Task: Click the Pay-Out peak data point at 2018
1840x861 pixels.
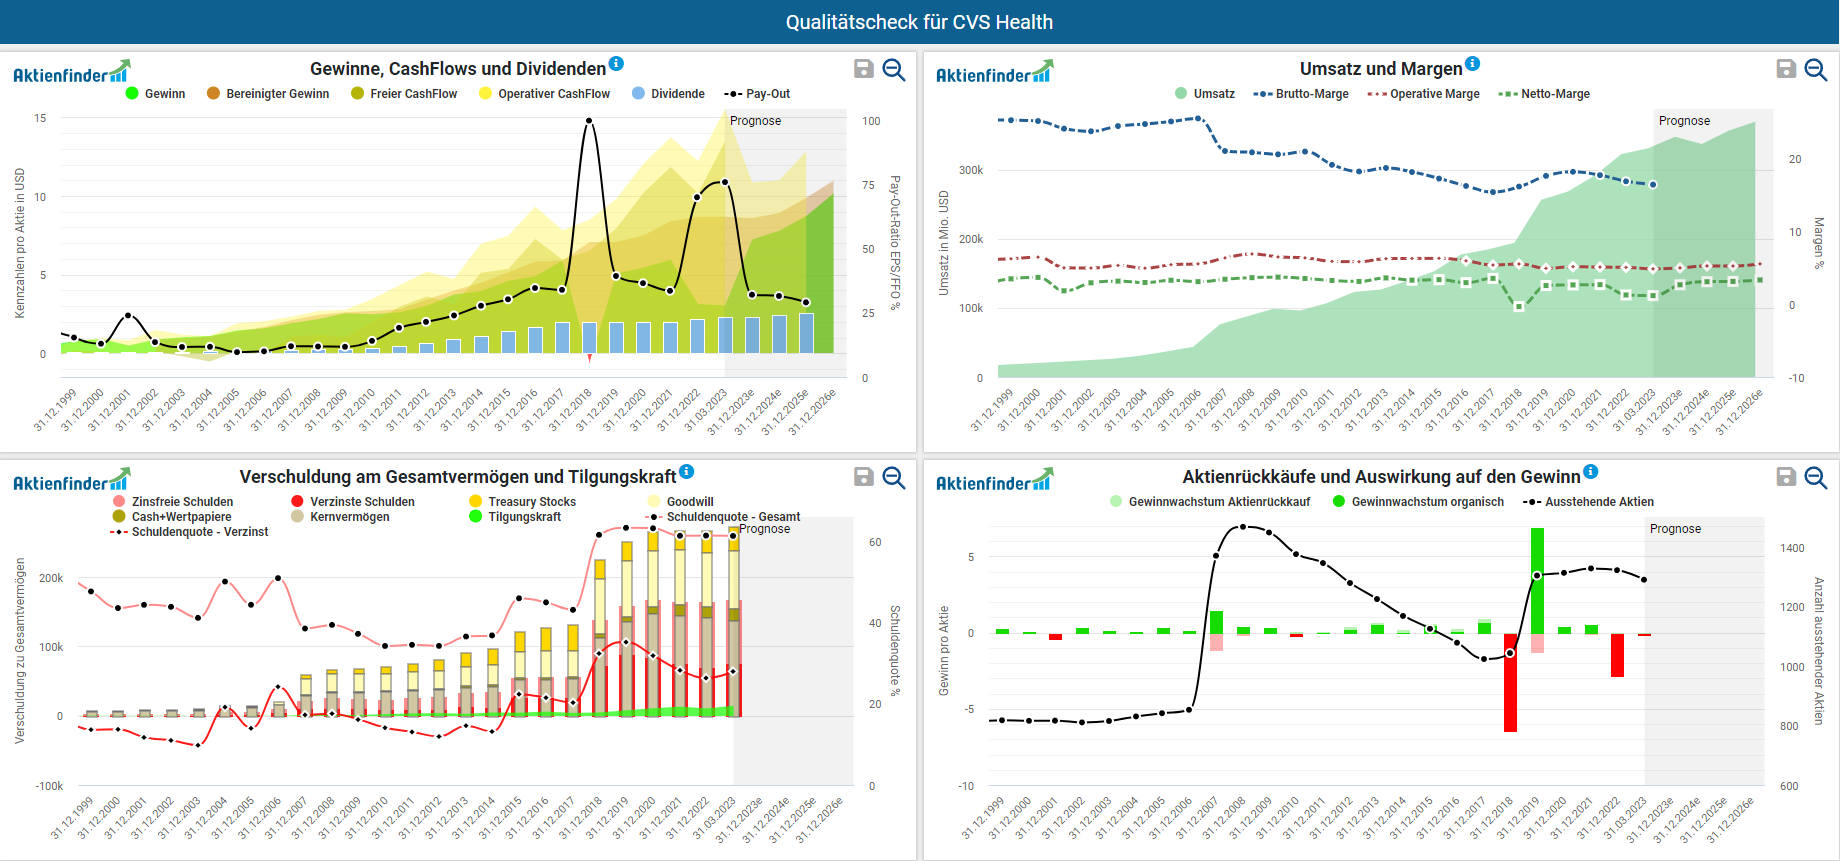Action: click(589, 121)
